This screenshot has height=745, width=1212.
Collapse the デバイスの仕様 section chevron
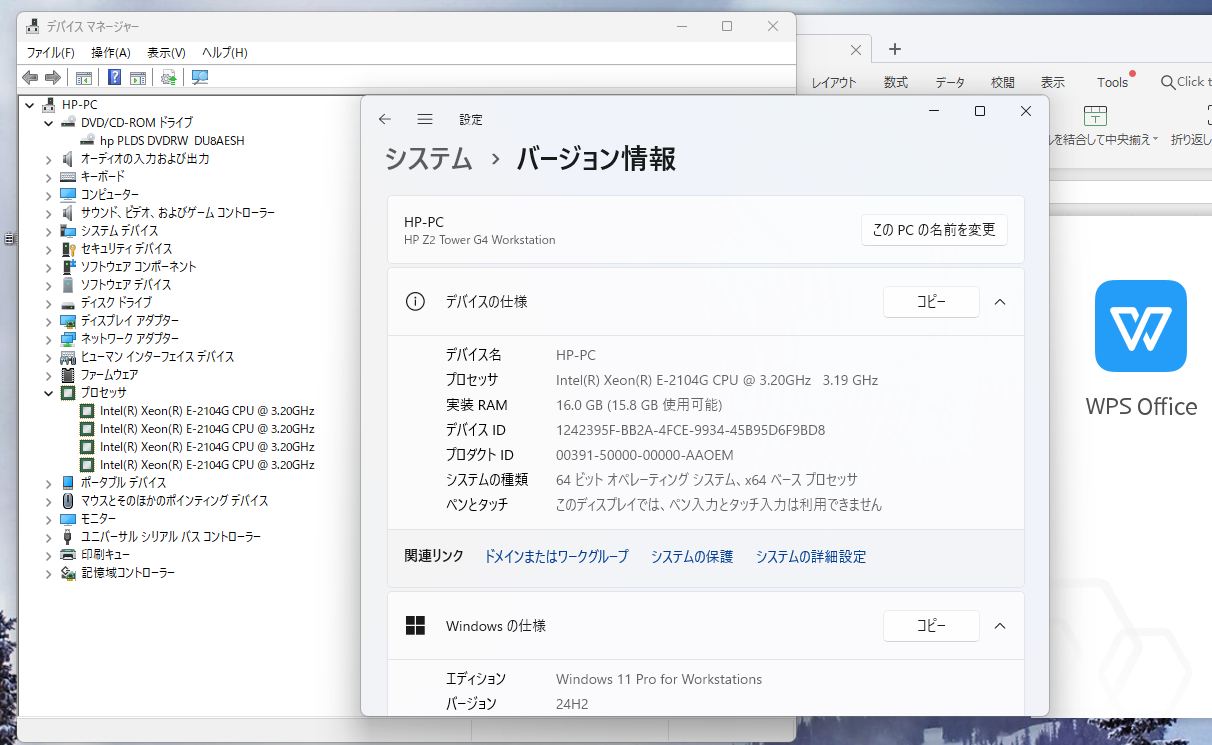[1000, 301]
